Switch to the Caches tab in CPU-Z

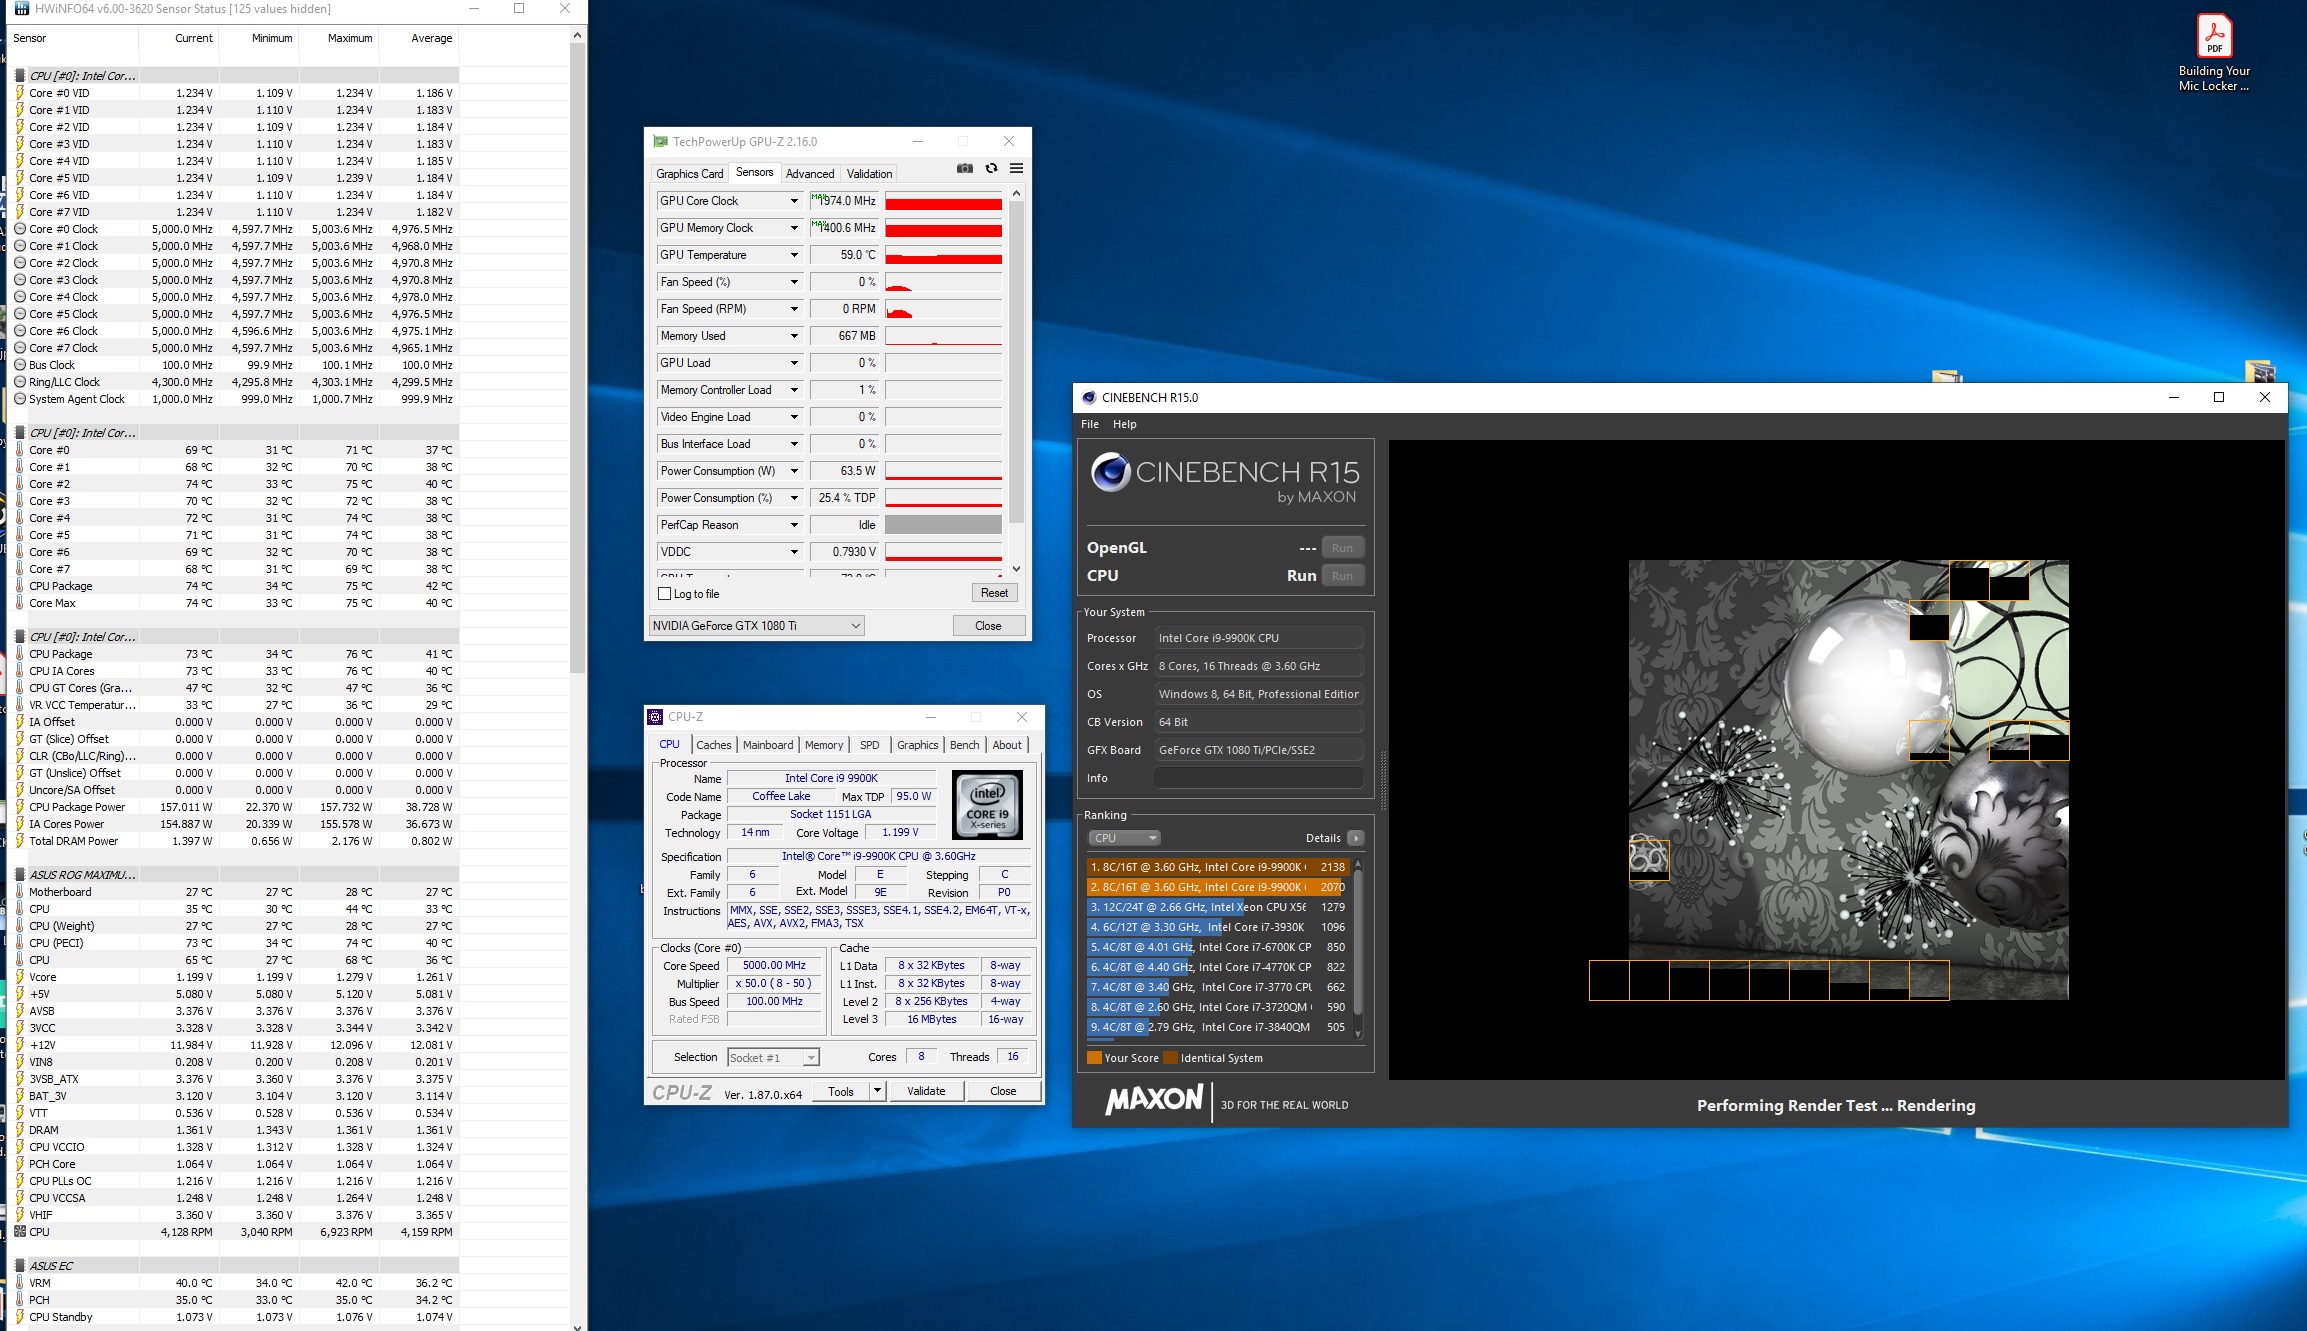(x=713, y=745)
